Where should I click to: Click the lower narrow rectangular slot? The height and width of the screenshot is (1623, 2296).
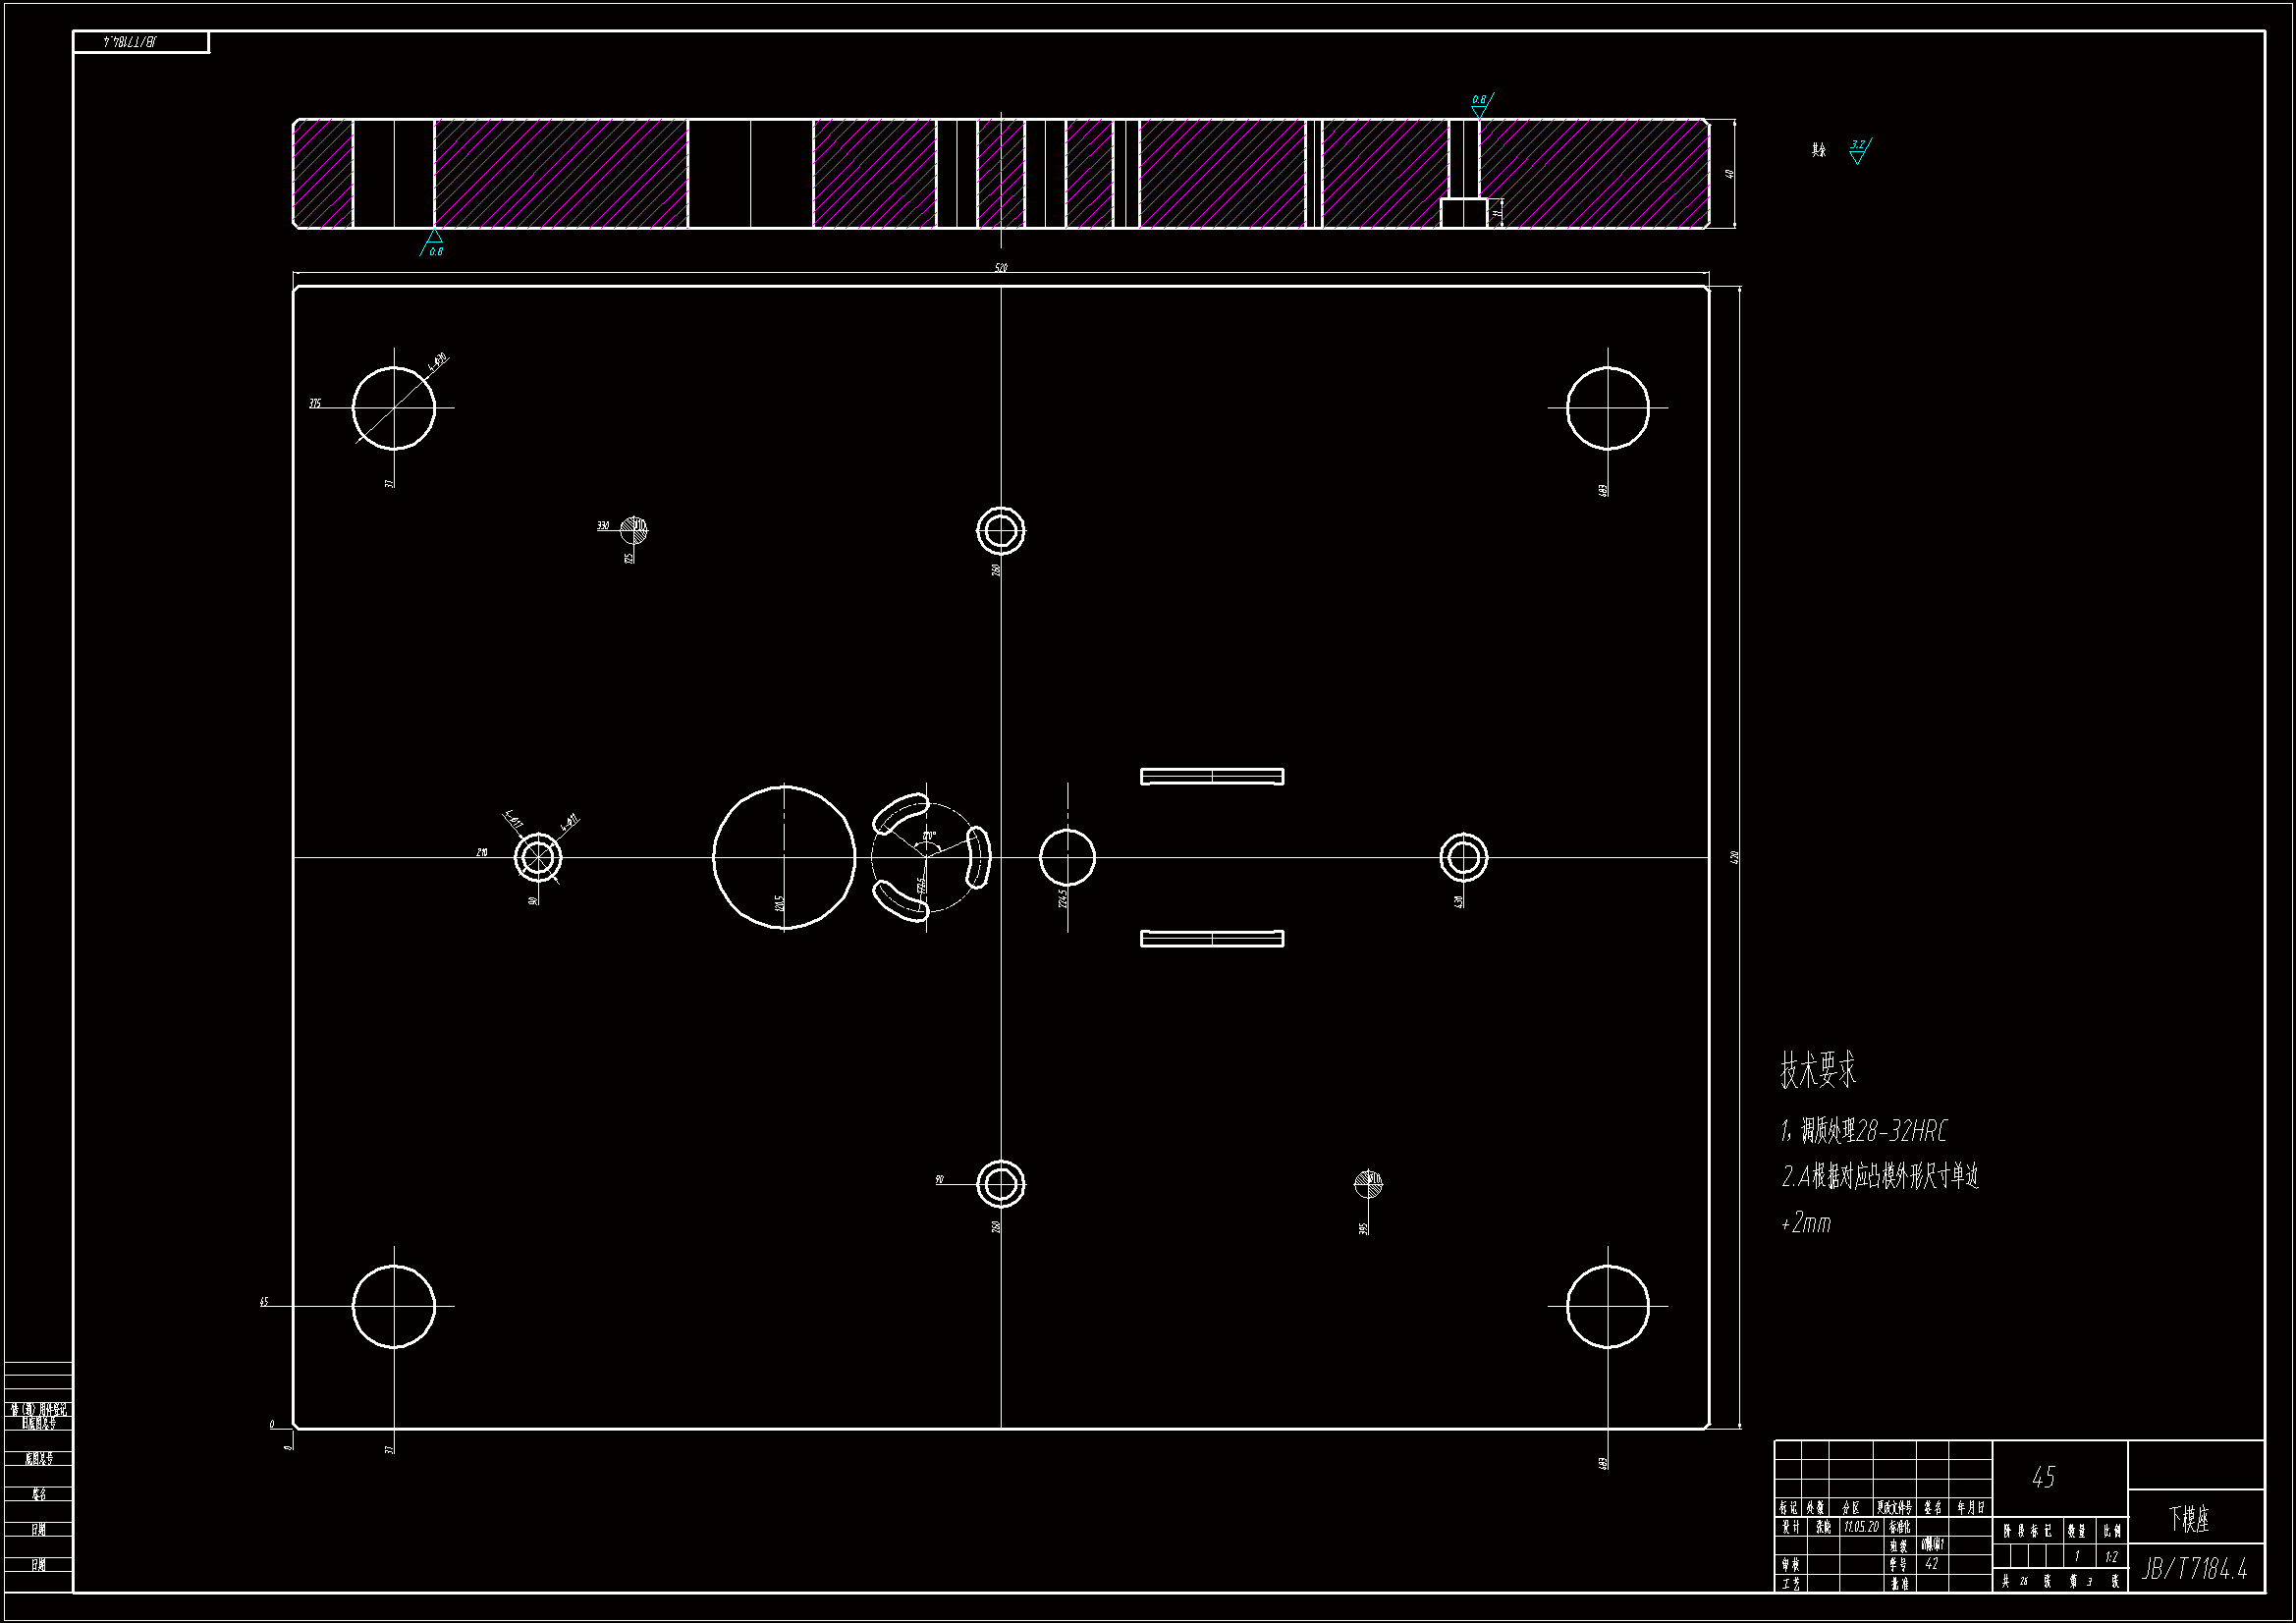coord(1212,938)
